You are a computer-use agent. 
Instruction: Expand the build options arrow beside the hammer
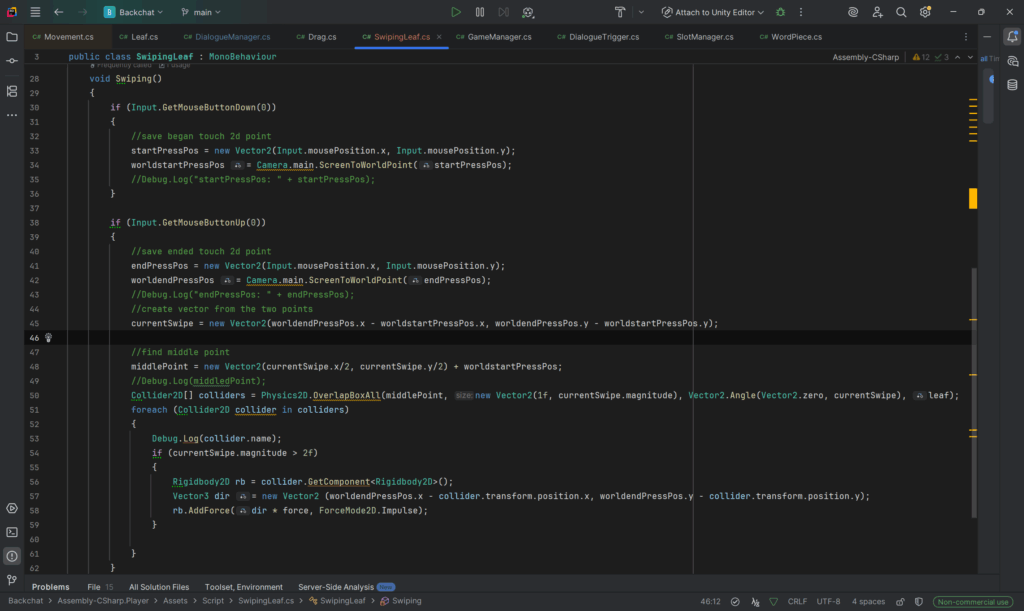click(641, 12)
